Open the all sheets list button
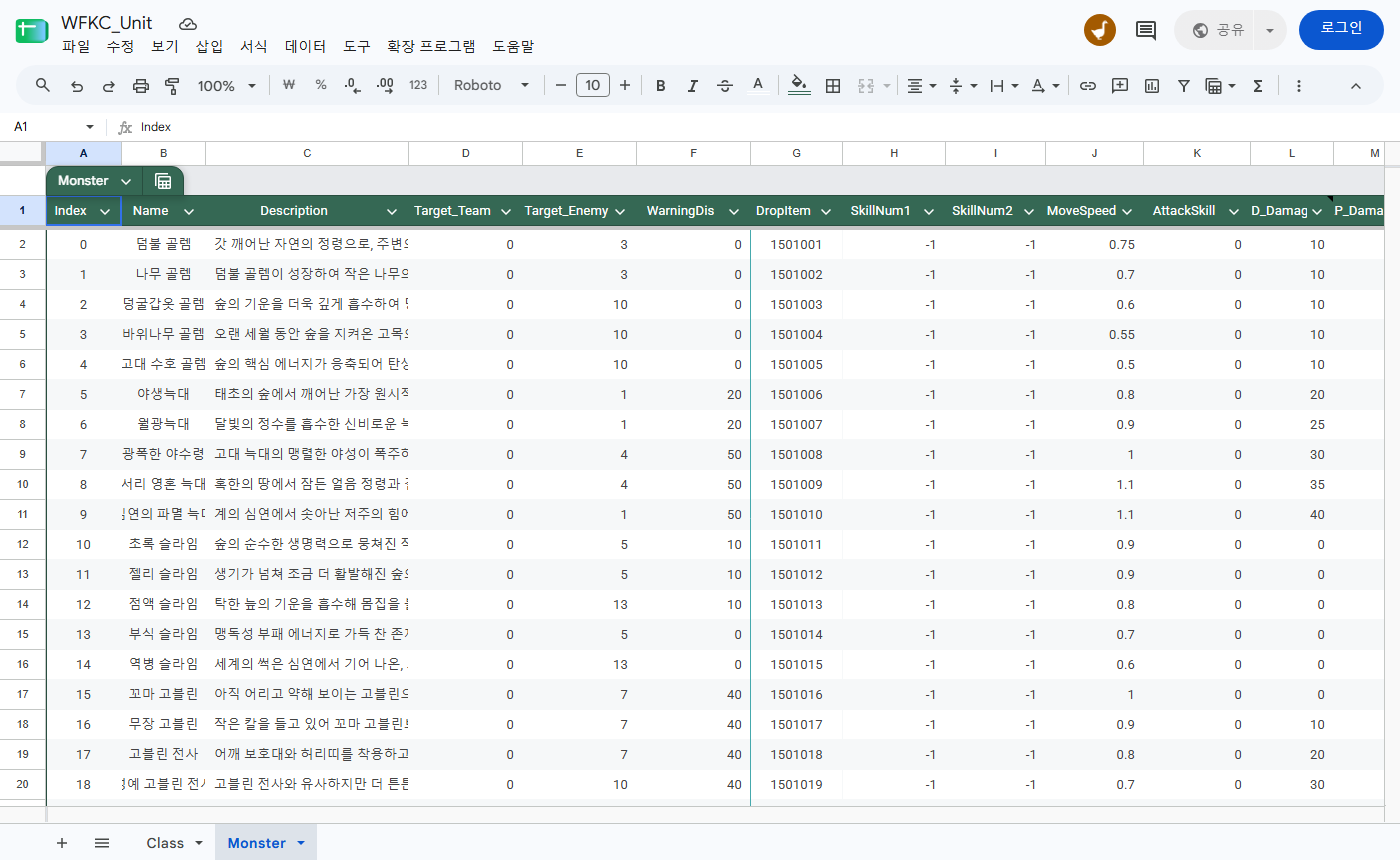1400x860 pixels. click(x=102, y=843)
